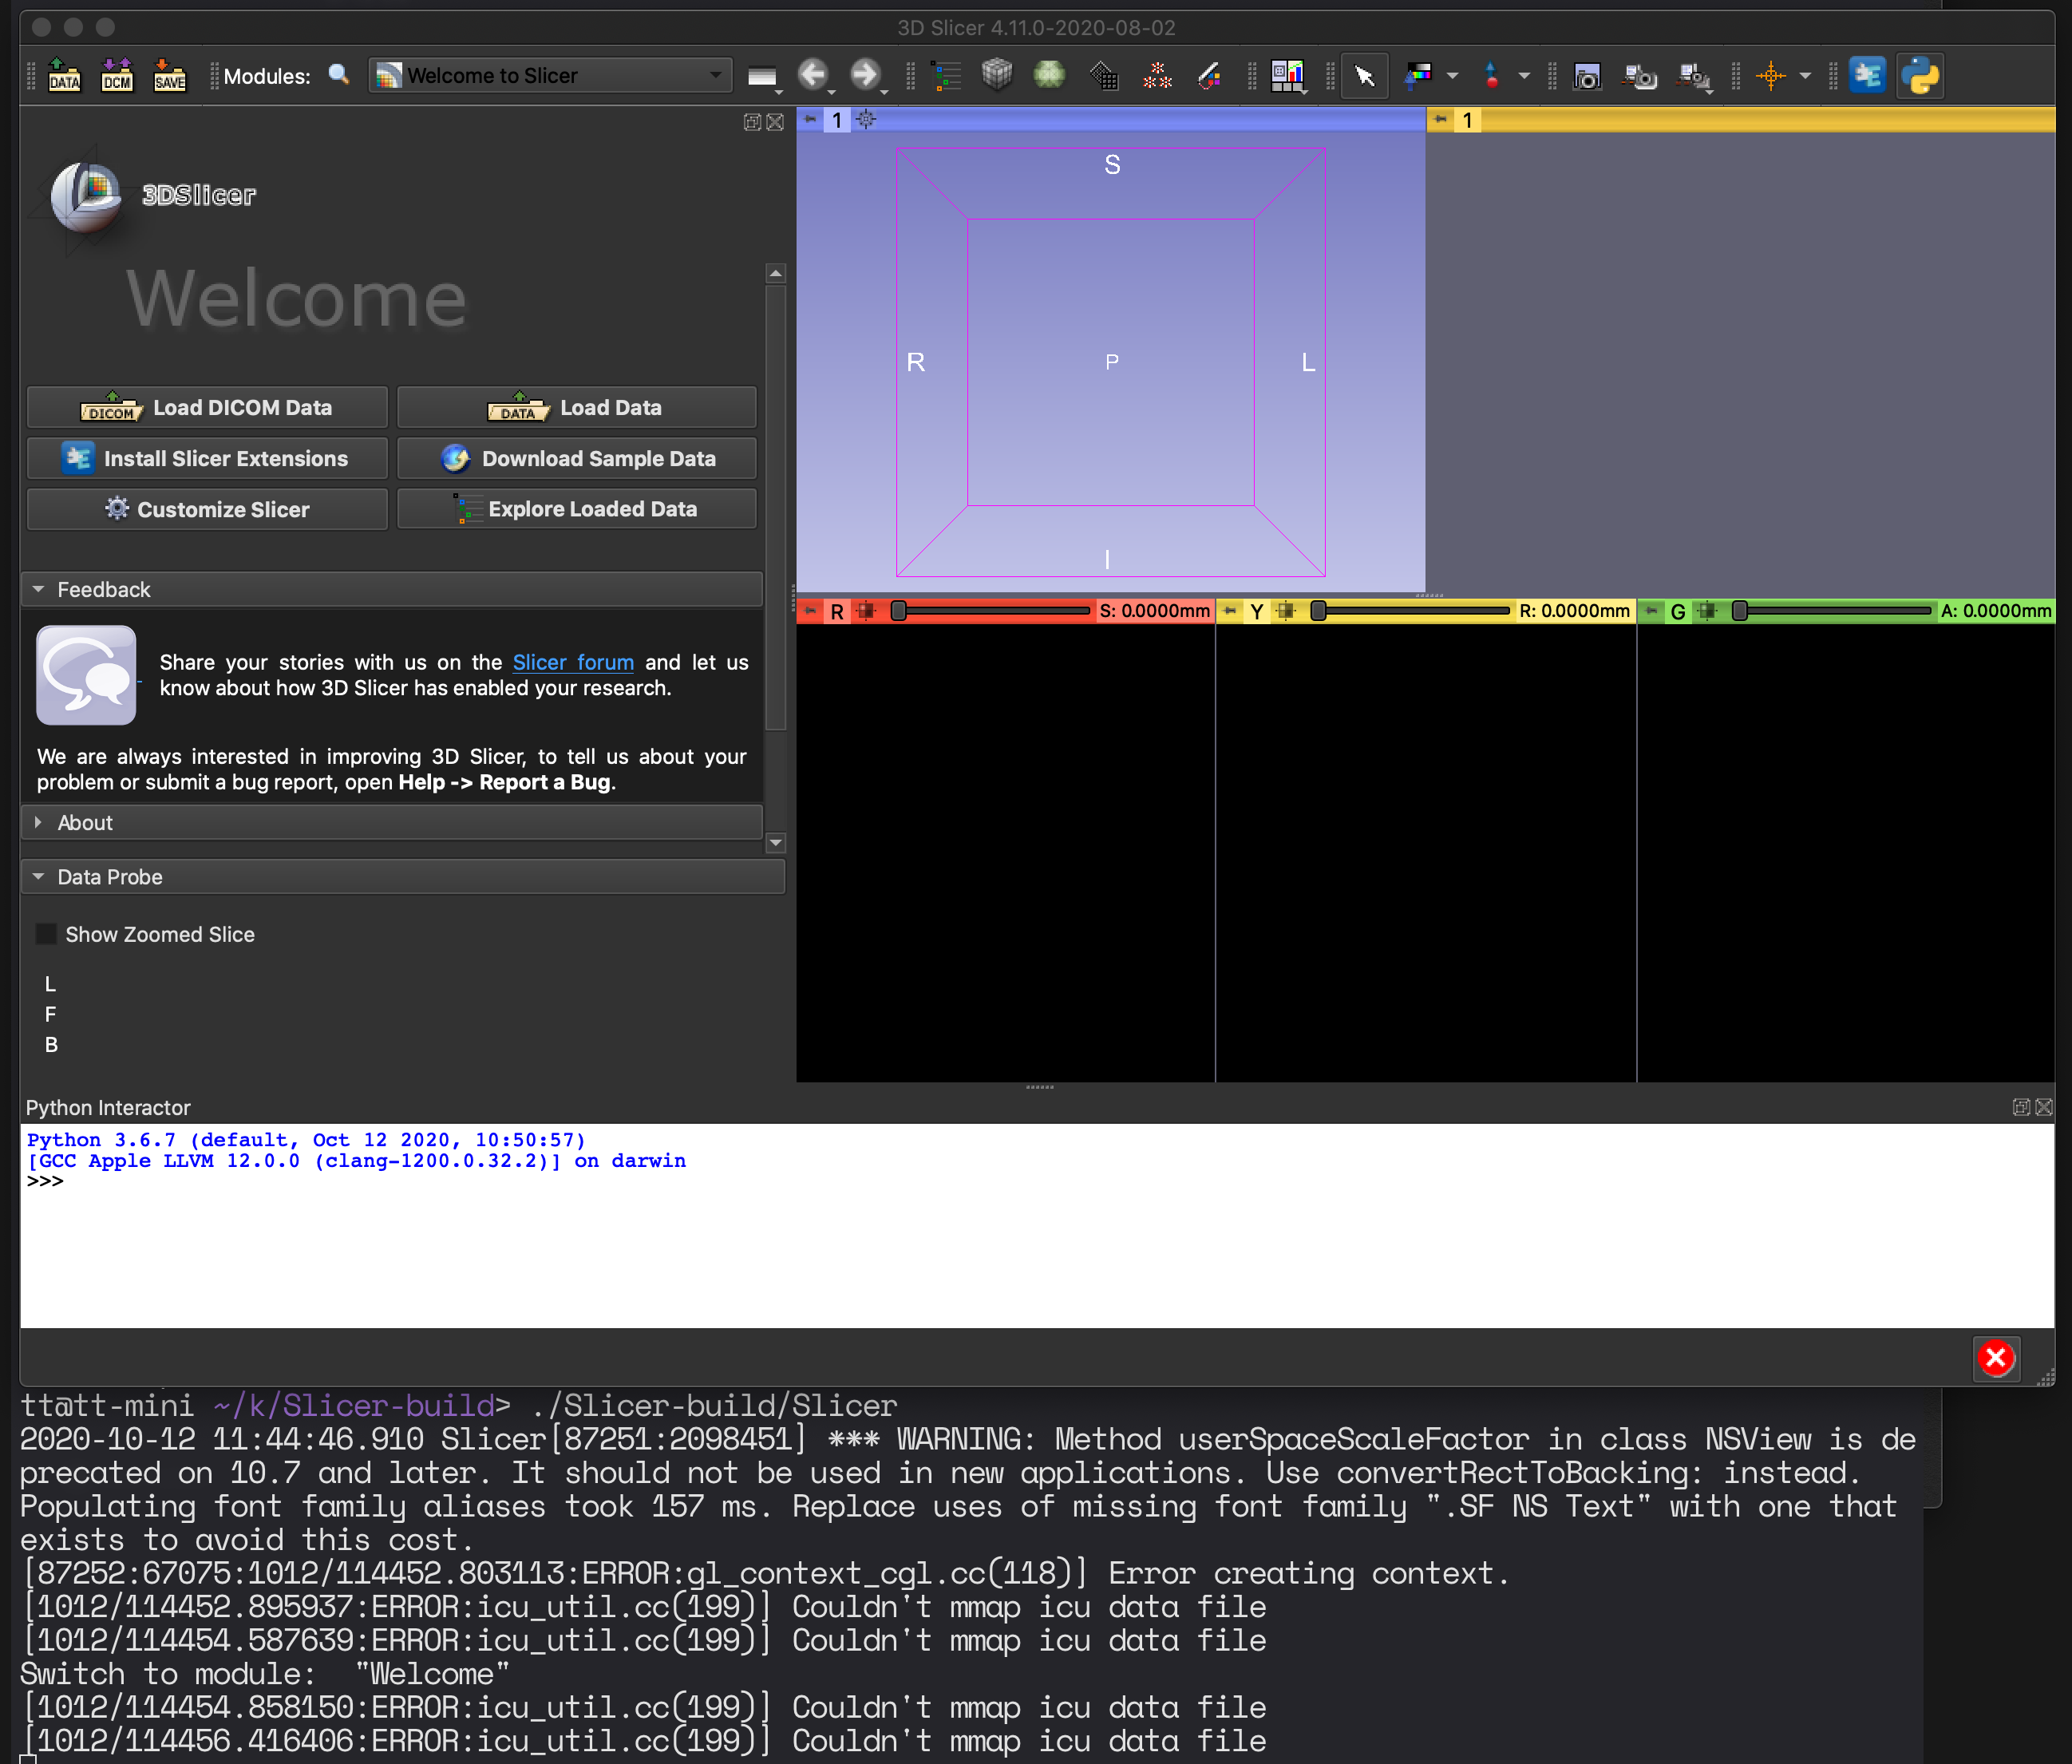The width and height of the screenshot is (2072, 1764).
Task: Click the green slice link/crosshair icon
Action: [1708, 610]
